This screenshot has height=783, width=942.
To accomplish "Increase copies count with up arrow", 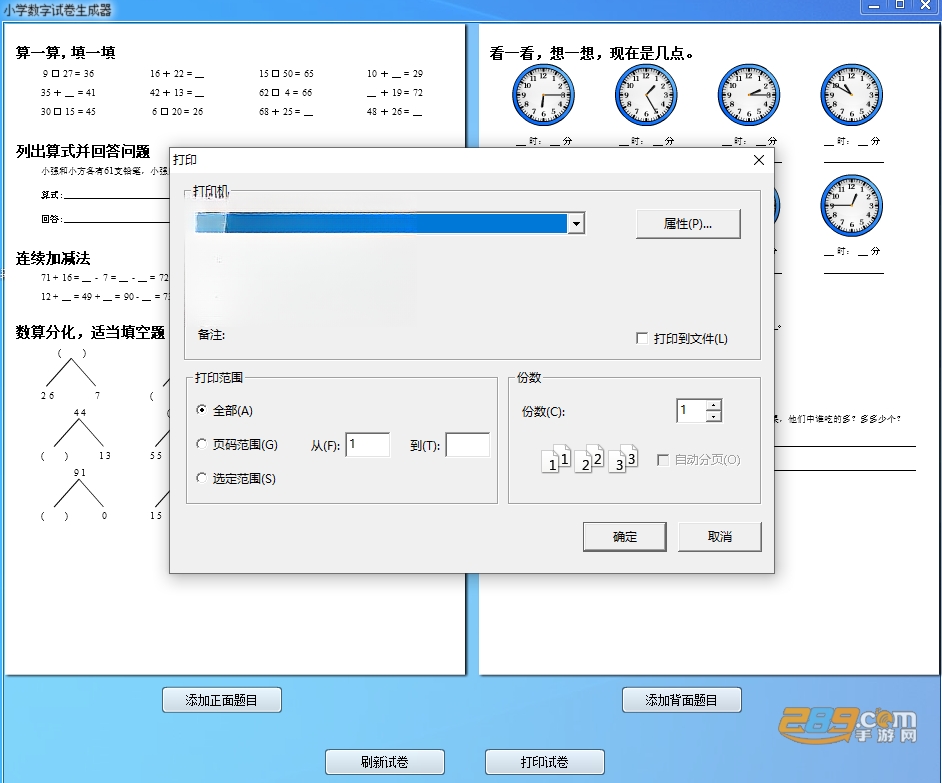I will click(x=714, y=405).
